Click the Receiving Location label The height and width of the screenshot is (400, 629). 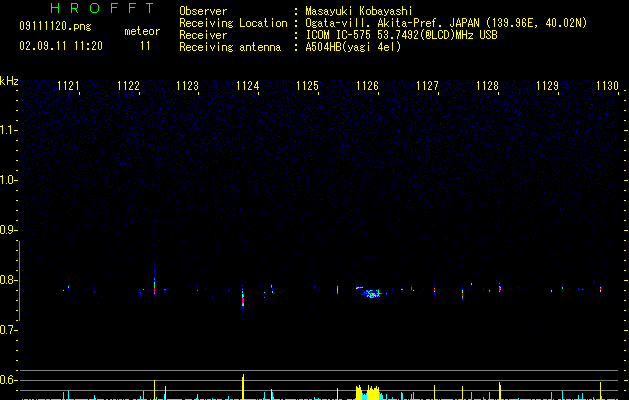click(233, 23)
